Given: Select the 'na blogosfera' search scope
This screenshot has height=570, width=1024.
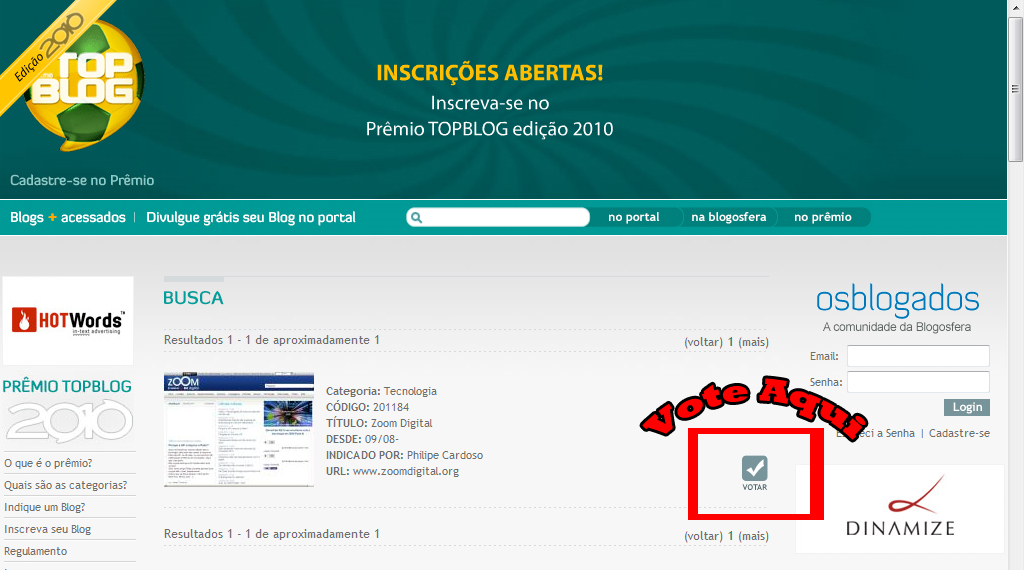Looking at the screenshot, I should click(729, 217).
